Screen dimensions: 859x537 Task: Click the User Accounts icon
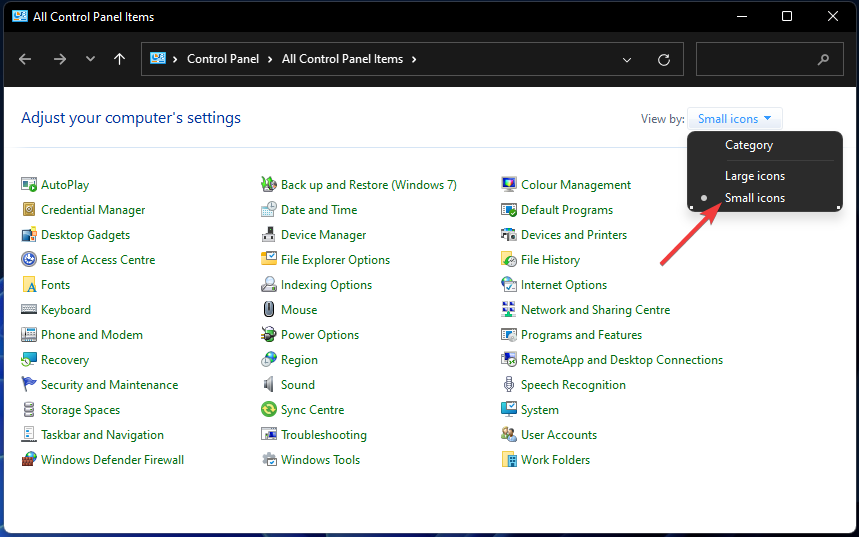tap(509, 435)
